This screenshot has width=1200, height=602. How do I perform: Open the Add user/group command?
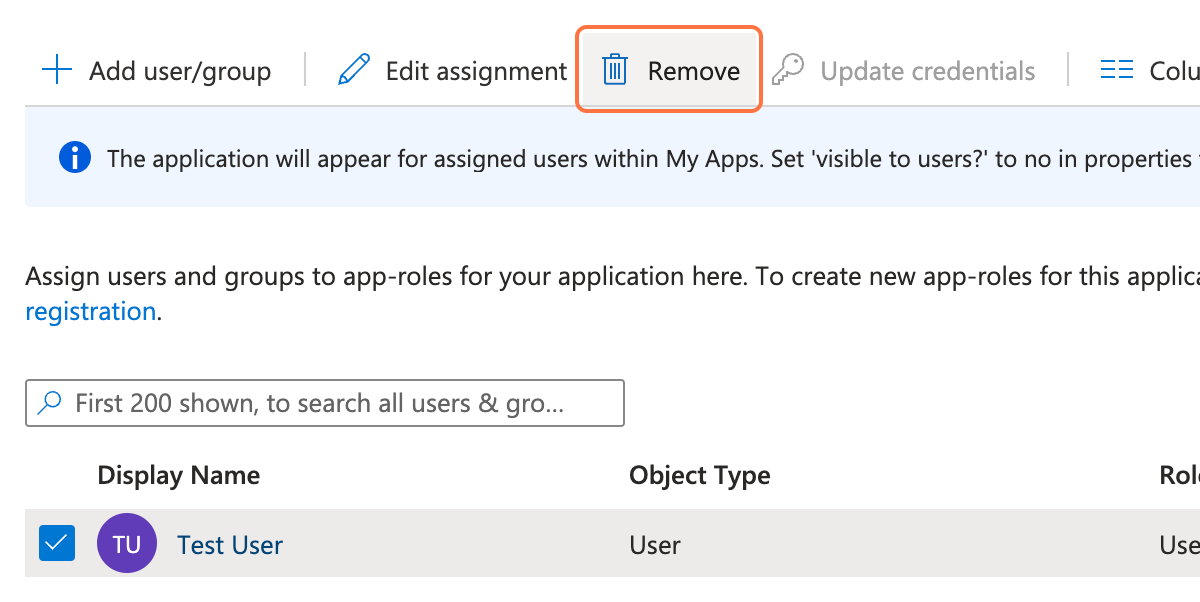point(156,71)
